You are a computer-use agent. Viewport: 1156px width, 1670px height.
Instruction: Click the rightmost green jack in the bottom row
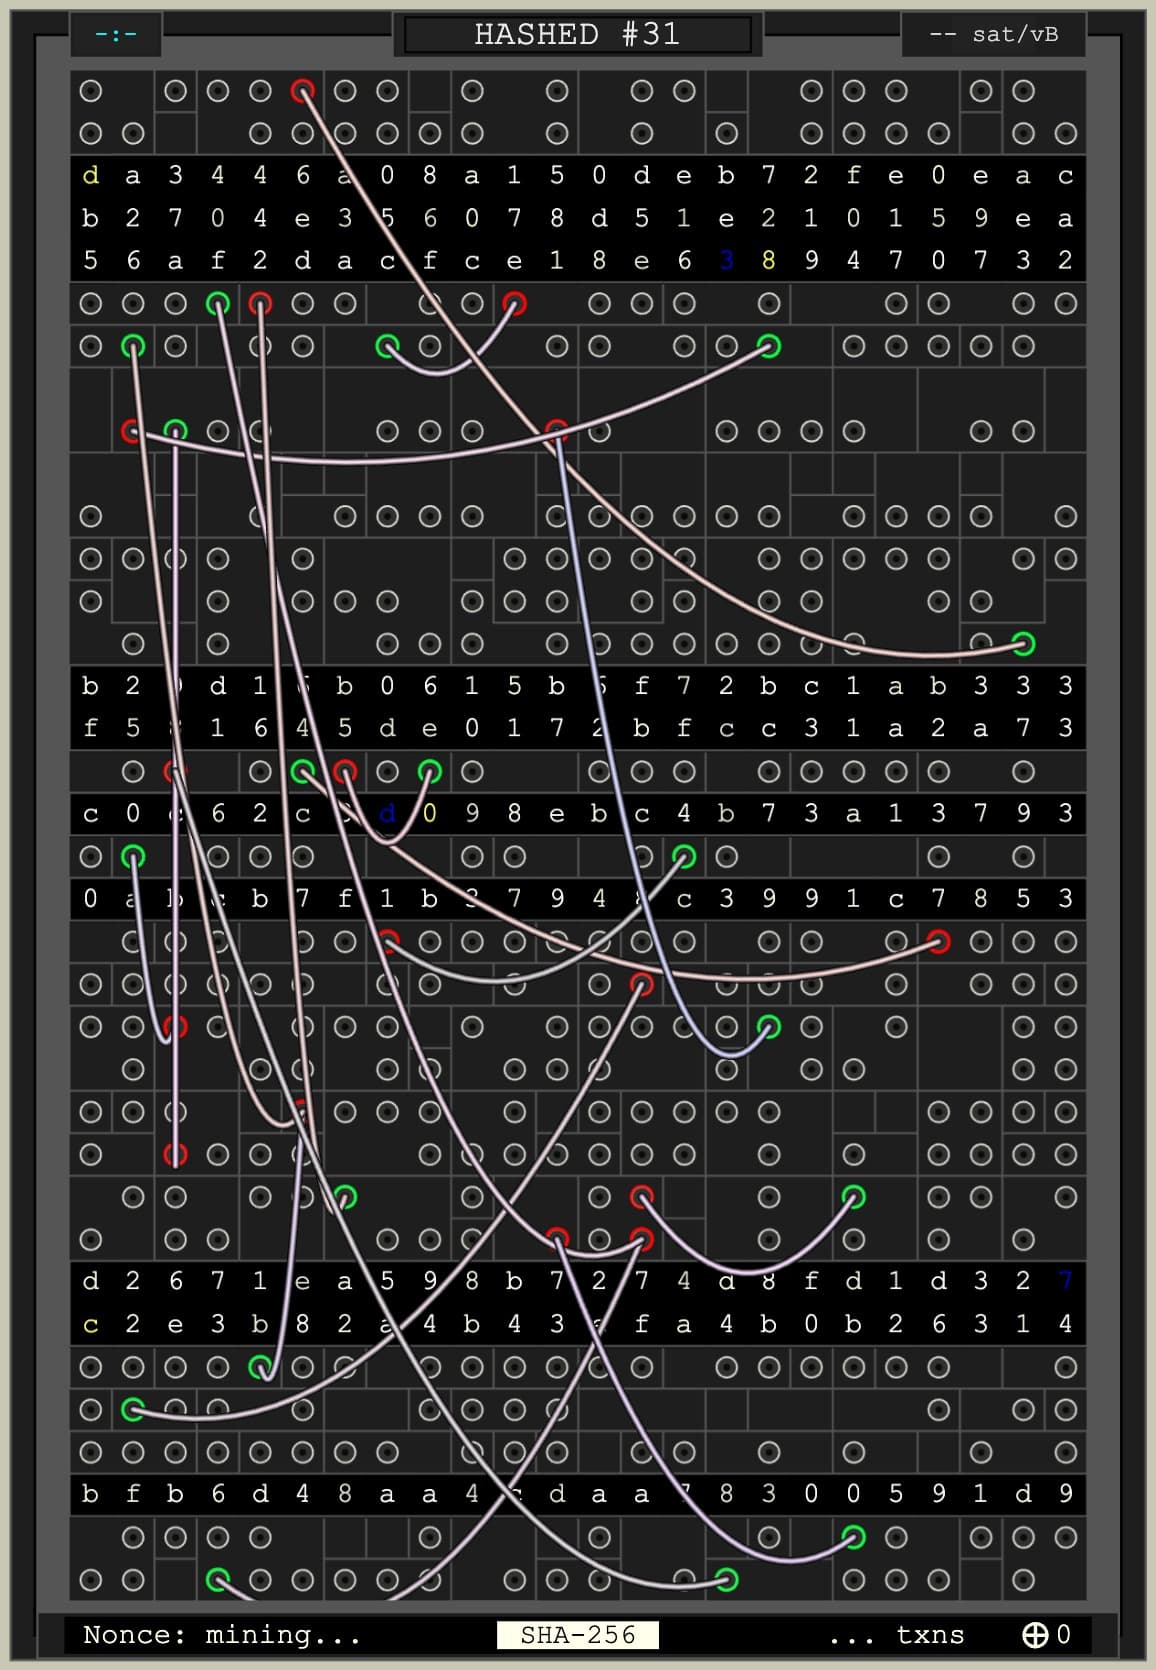coord(727,1580)
